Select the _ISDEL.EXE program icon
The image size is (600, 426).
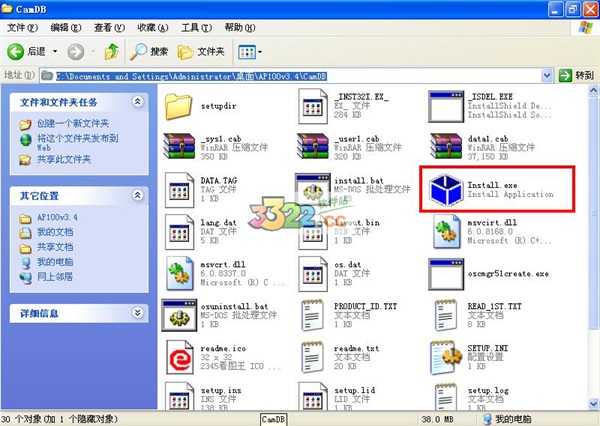pos(446,106)
